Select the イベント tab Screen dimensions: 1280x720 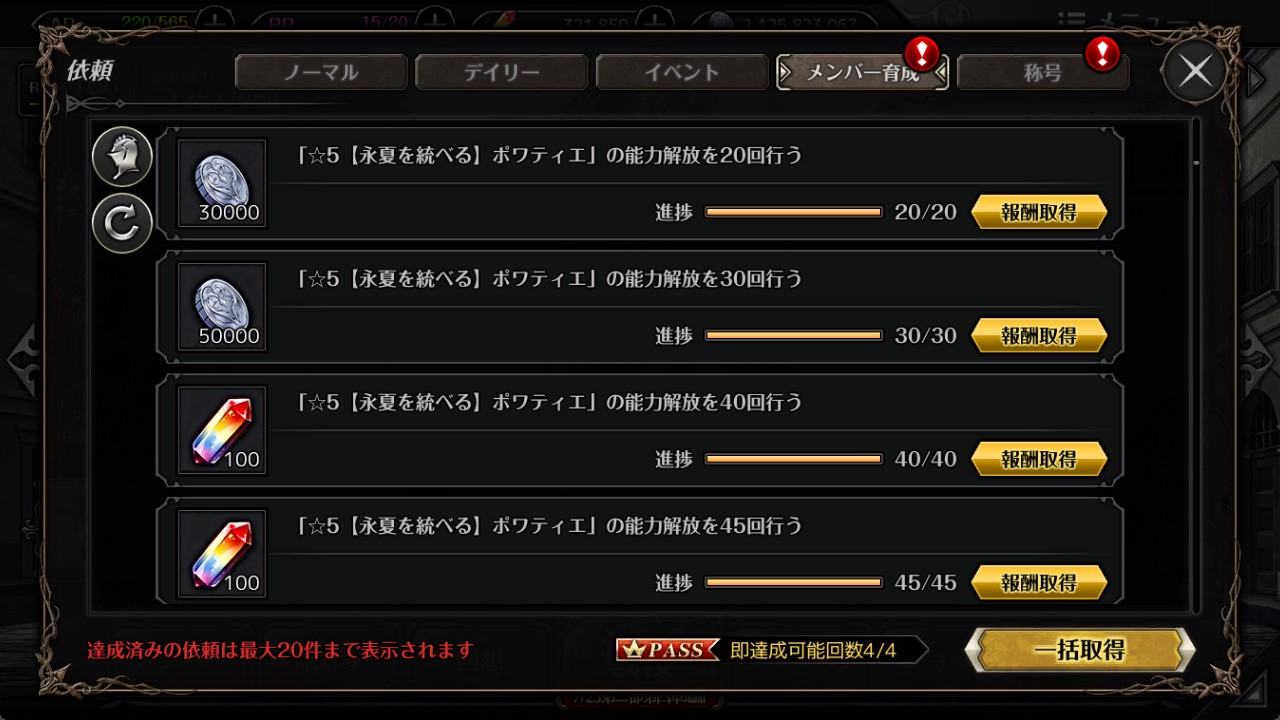click(682, 72)
